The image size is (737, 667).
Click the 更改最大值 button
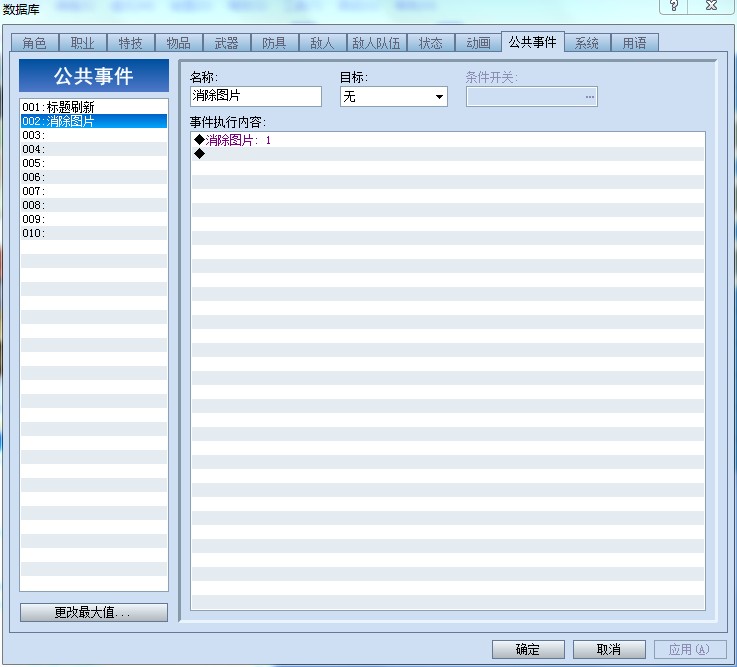(94, 612)
